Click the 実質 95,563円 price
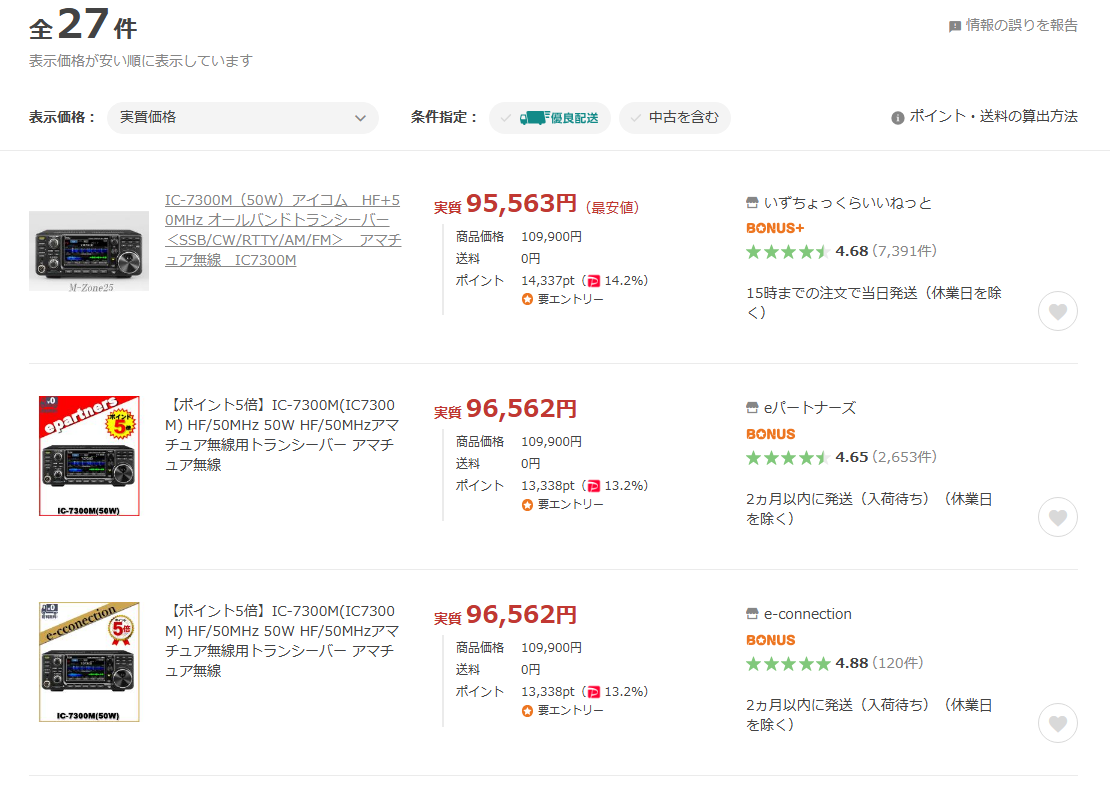 (505, 204)
